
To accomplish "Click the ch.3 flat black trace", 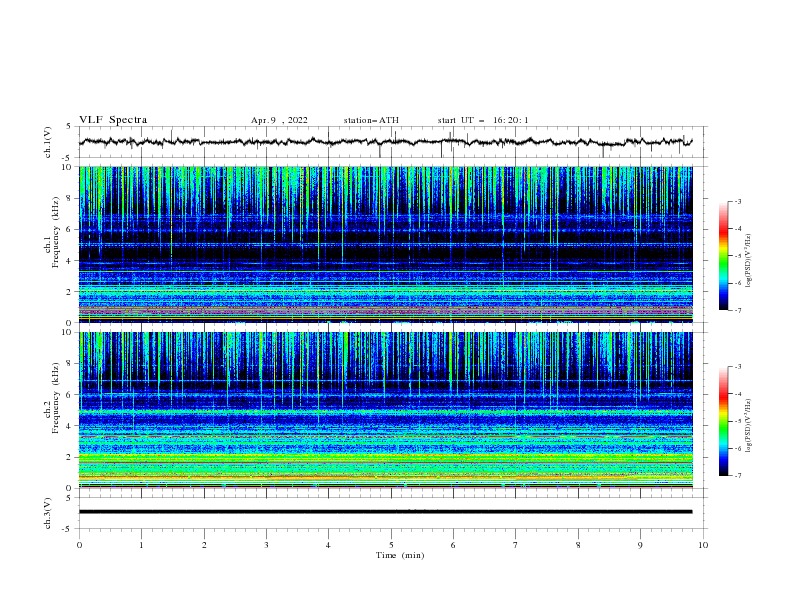I will tap(386, 512).
